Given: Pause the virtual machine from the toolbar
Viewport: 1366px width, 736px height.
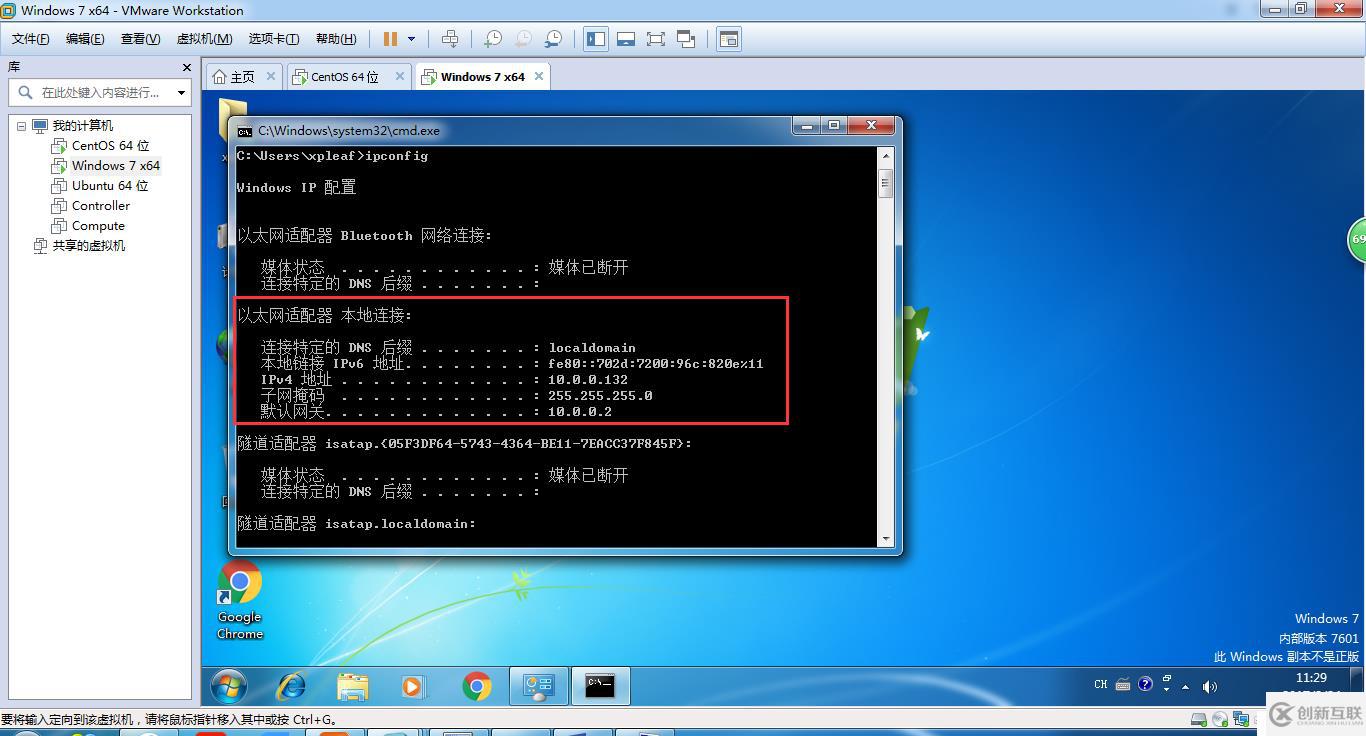Looking at the screenshot, I should [390, 39].
